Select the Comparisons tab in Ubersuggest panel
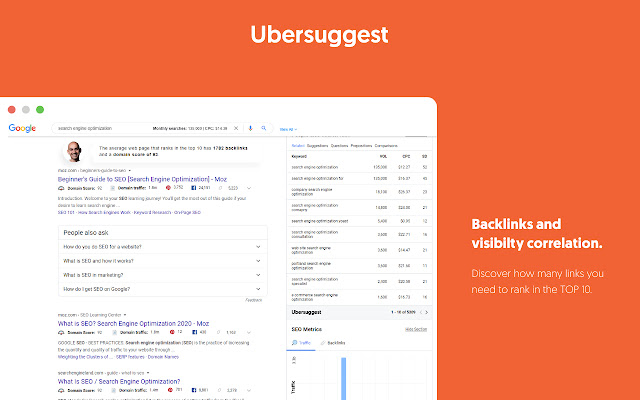640x400 pixels. coord(386,146)
